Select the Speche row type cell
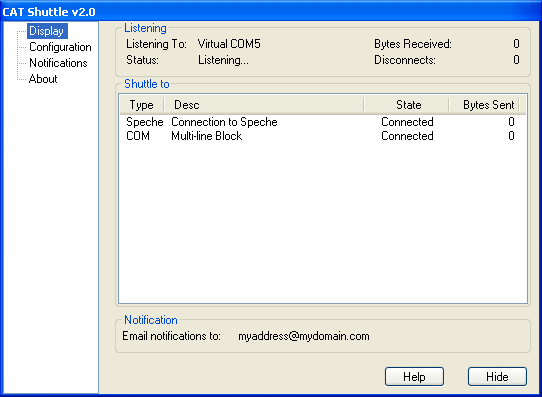 (144, 122)
